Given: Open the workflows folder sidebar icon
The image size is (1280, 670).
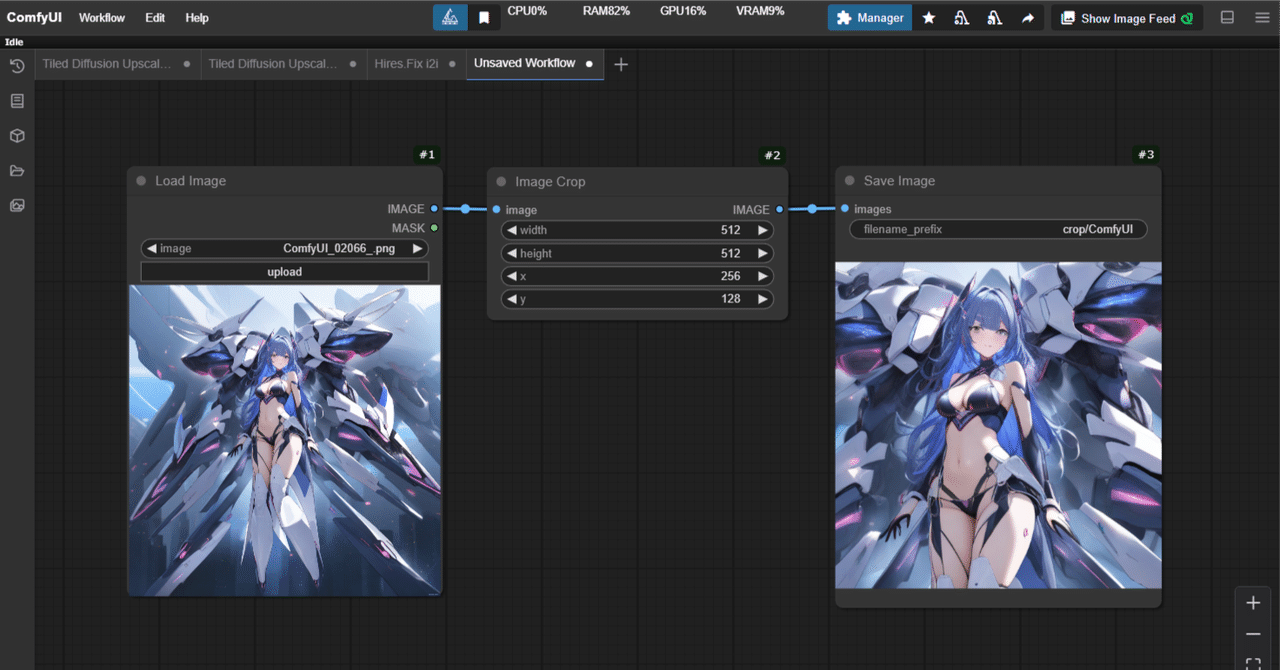Looking at the screenshot, I should (x=17, y=171).
